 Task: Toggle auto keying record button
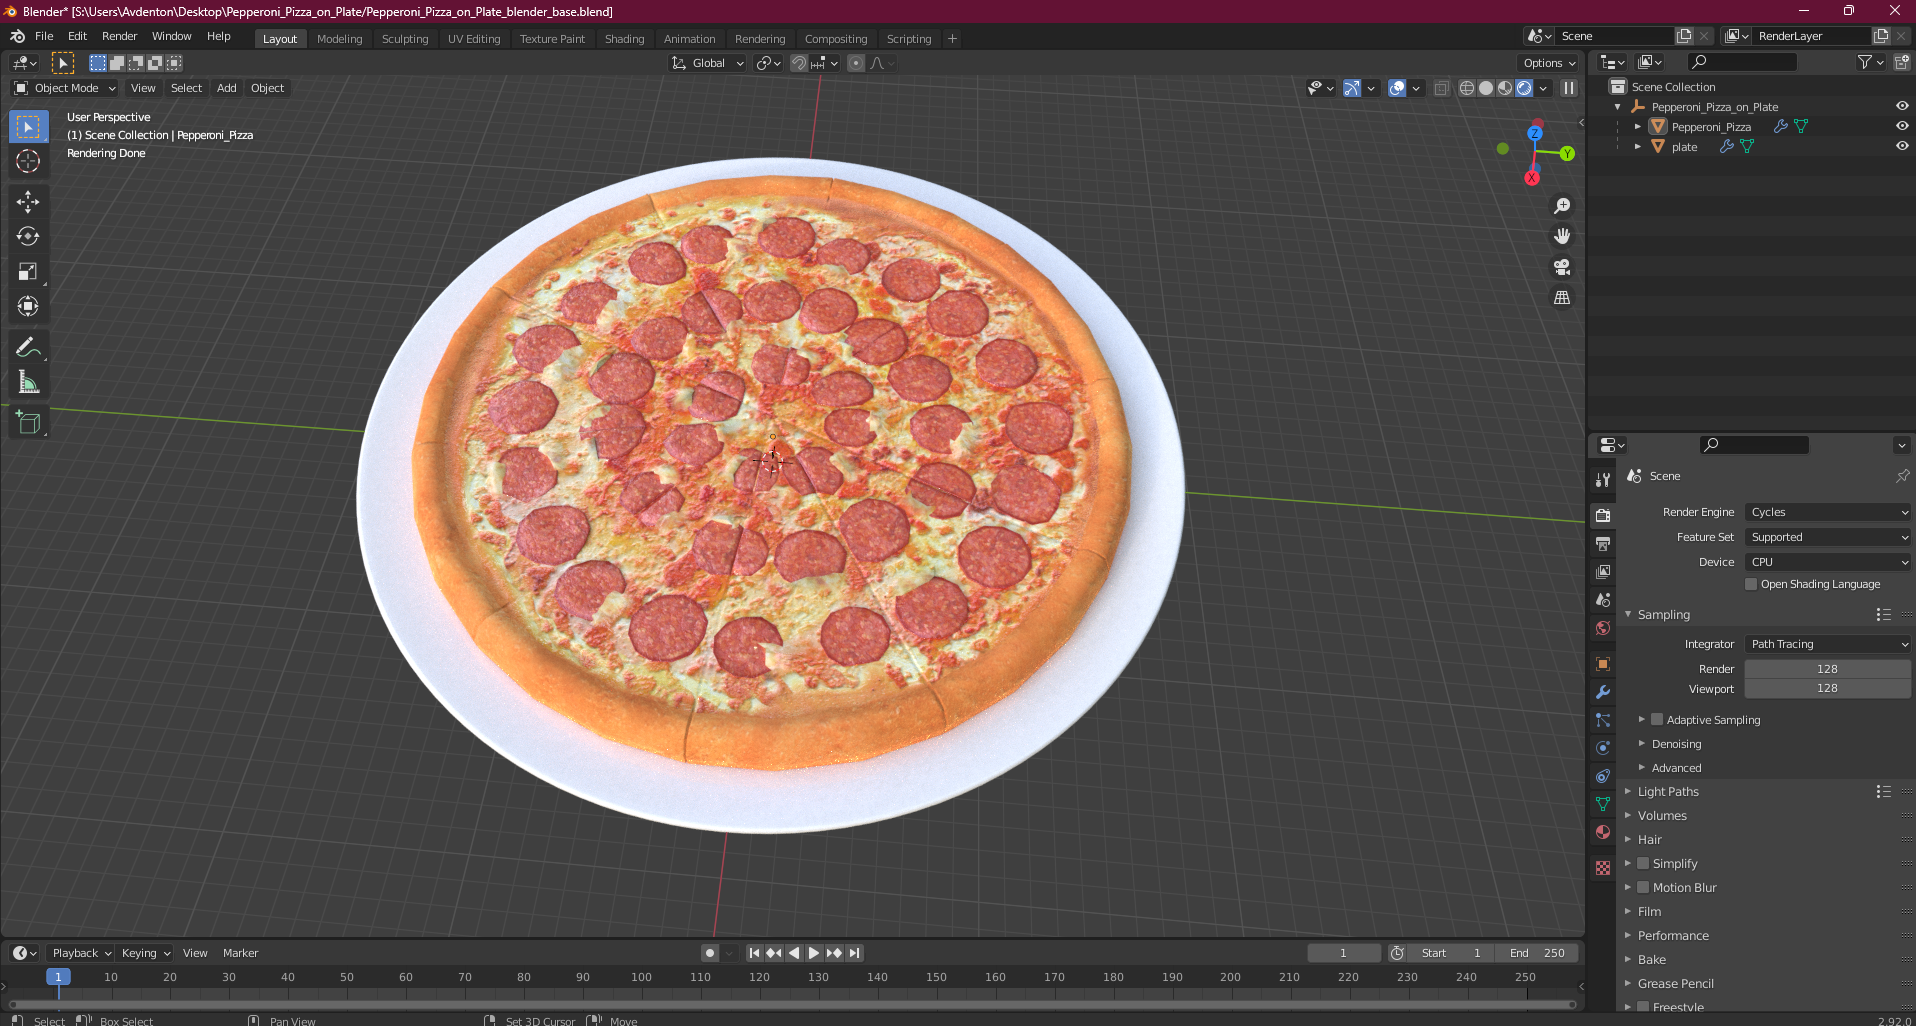pyautogui.click(x=710, y=953)
